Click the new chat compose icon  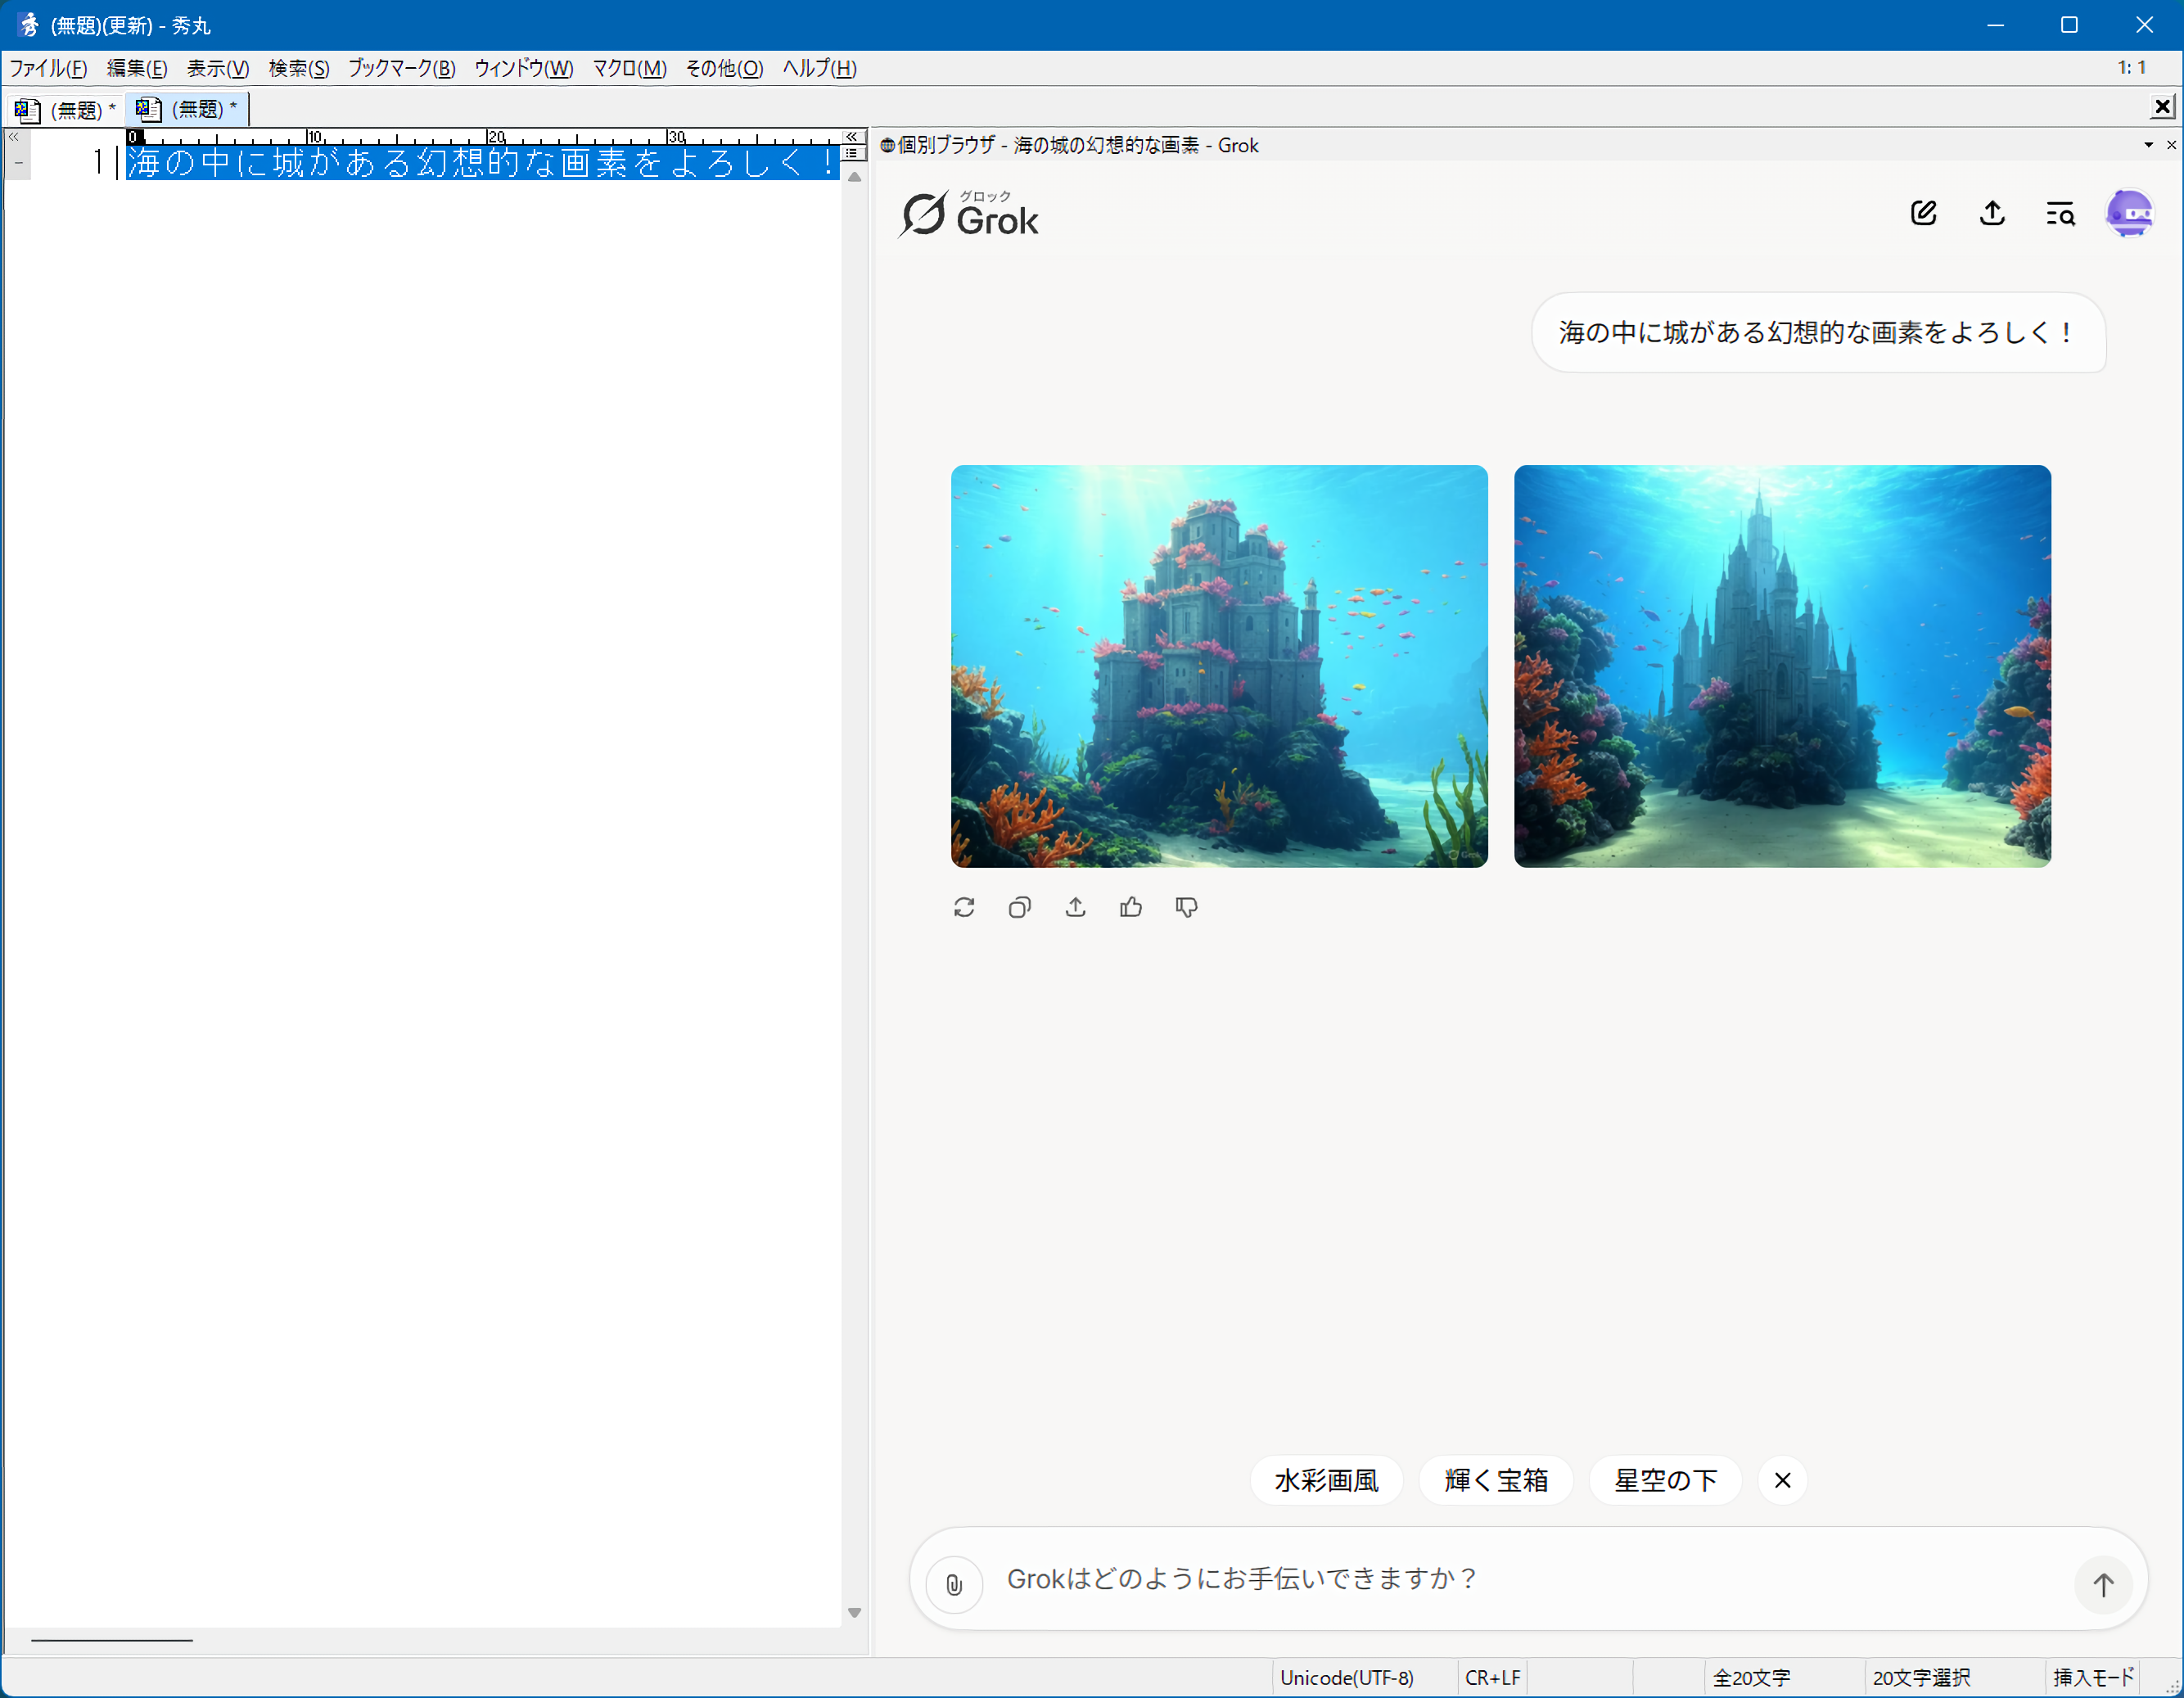[1923, 213]
